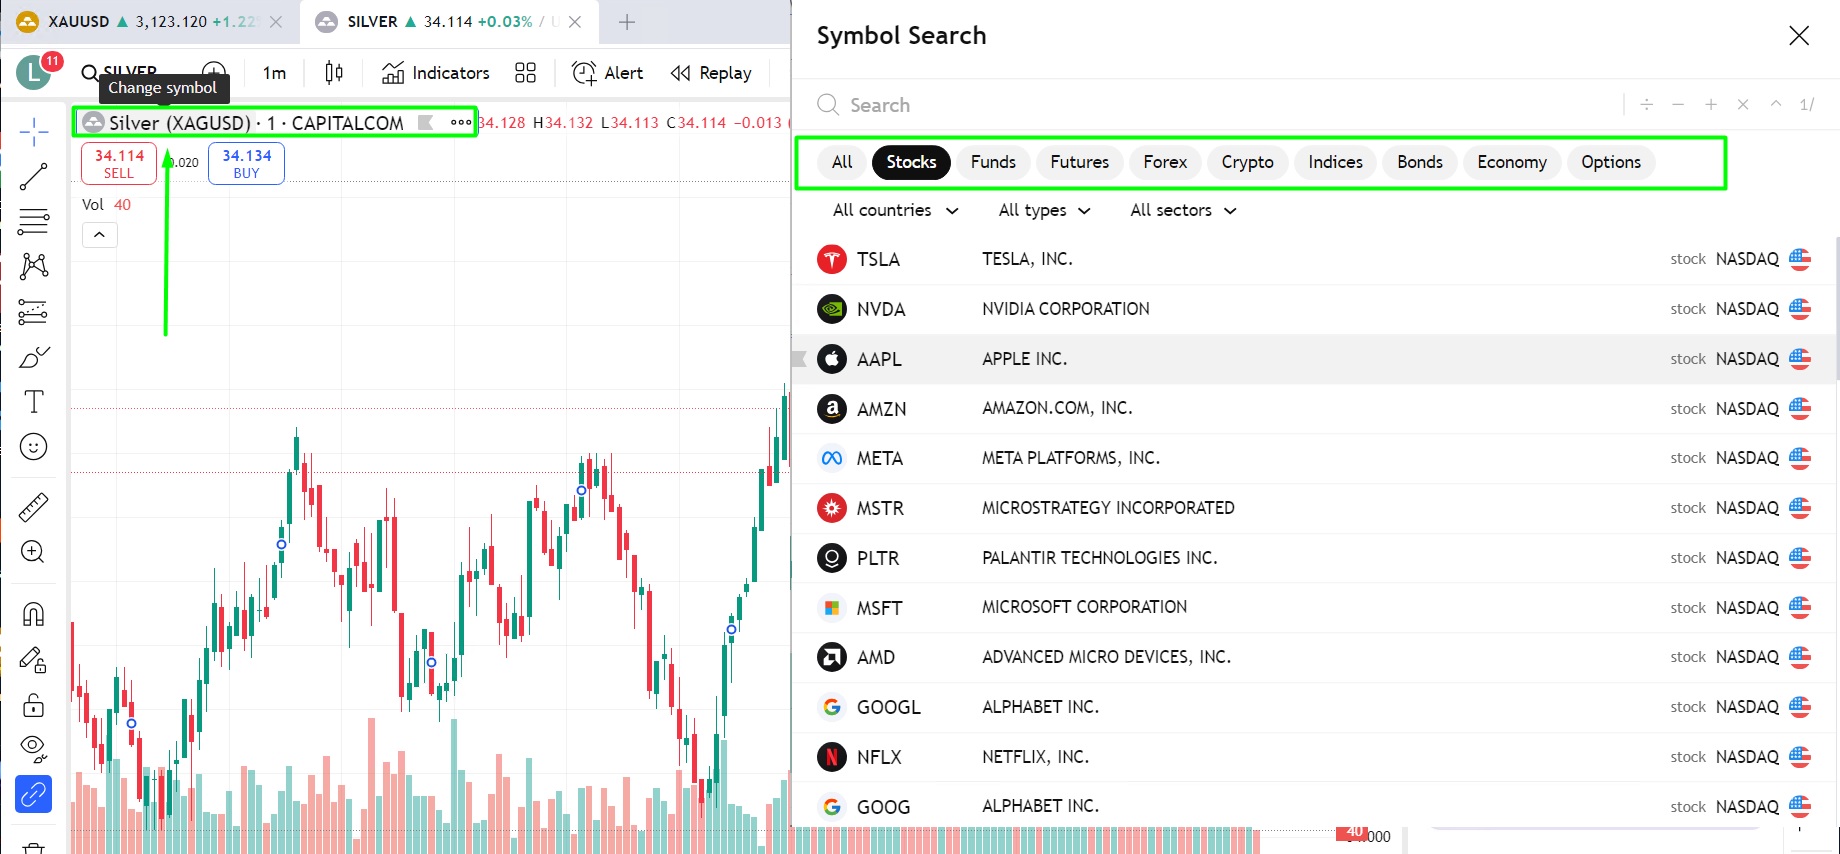Select the trend line drawing tool

tap(33, 177)
